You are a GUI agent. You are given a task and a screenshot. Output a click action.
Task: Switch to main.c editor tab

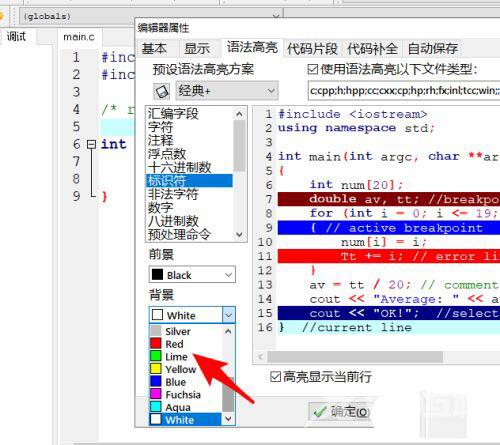tap(79, 37)
